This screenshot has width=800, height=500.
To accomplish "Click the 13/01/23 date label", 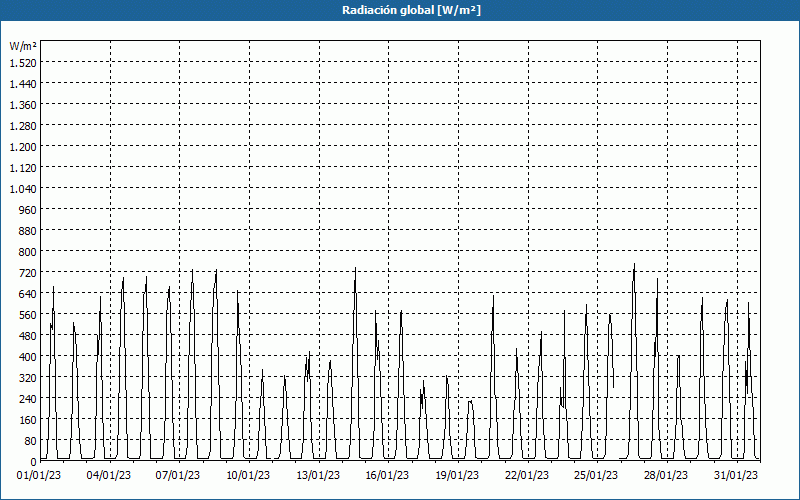I will pos(318,476).
